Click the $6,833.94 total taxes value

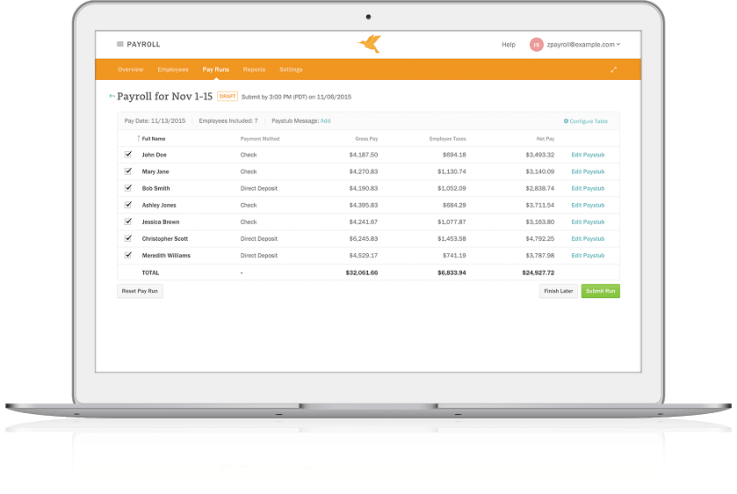452,273
